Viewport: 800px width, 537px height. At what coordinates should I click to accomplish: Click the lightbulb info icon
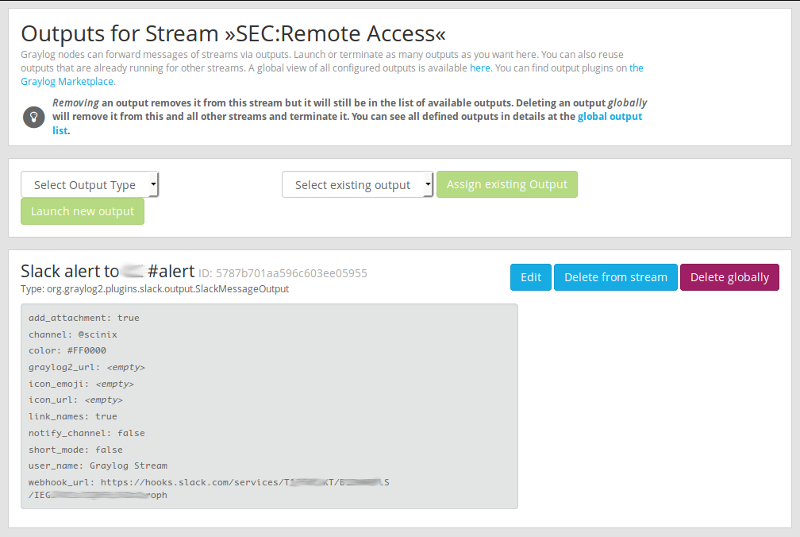click(34, 116)
